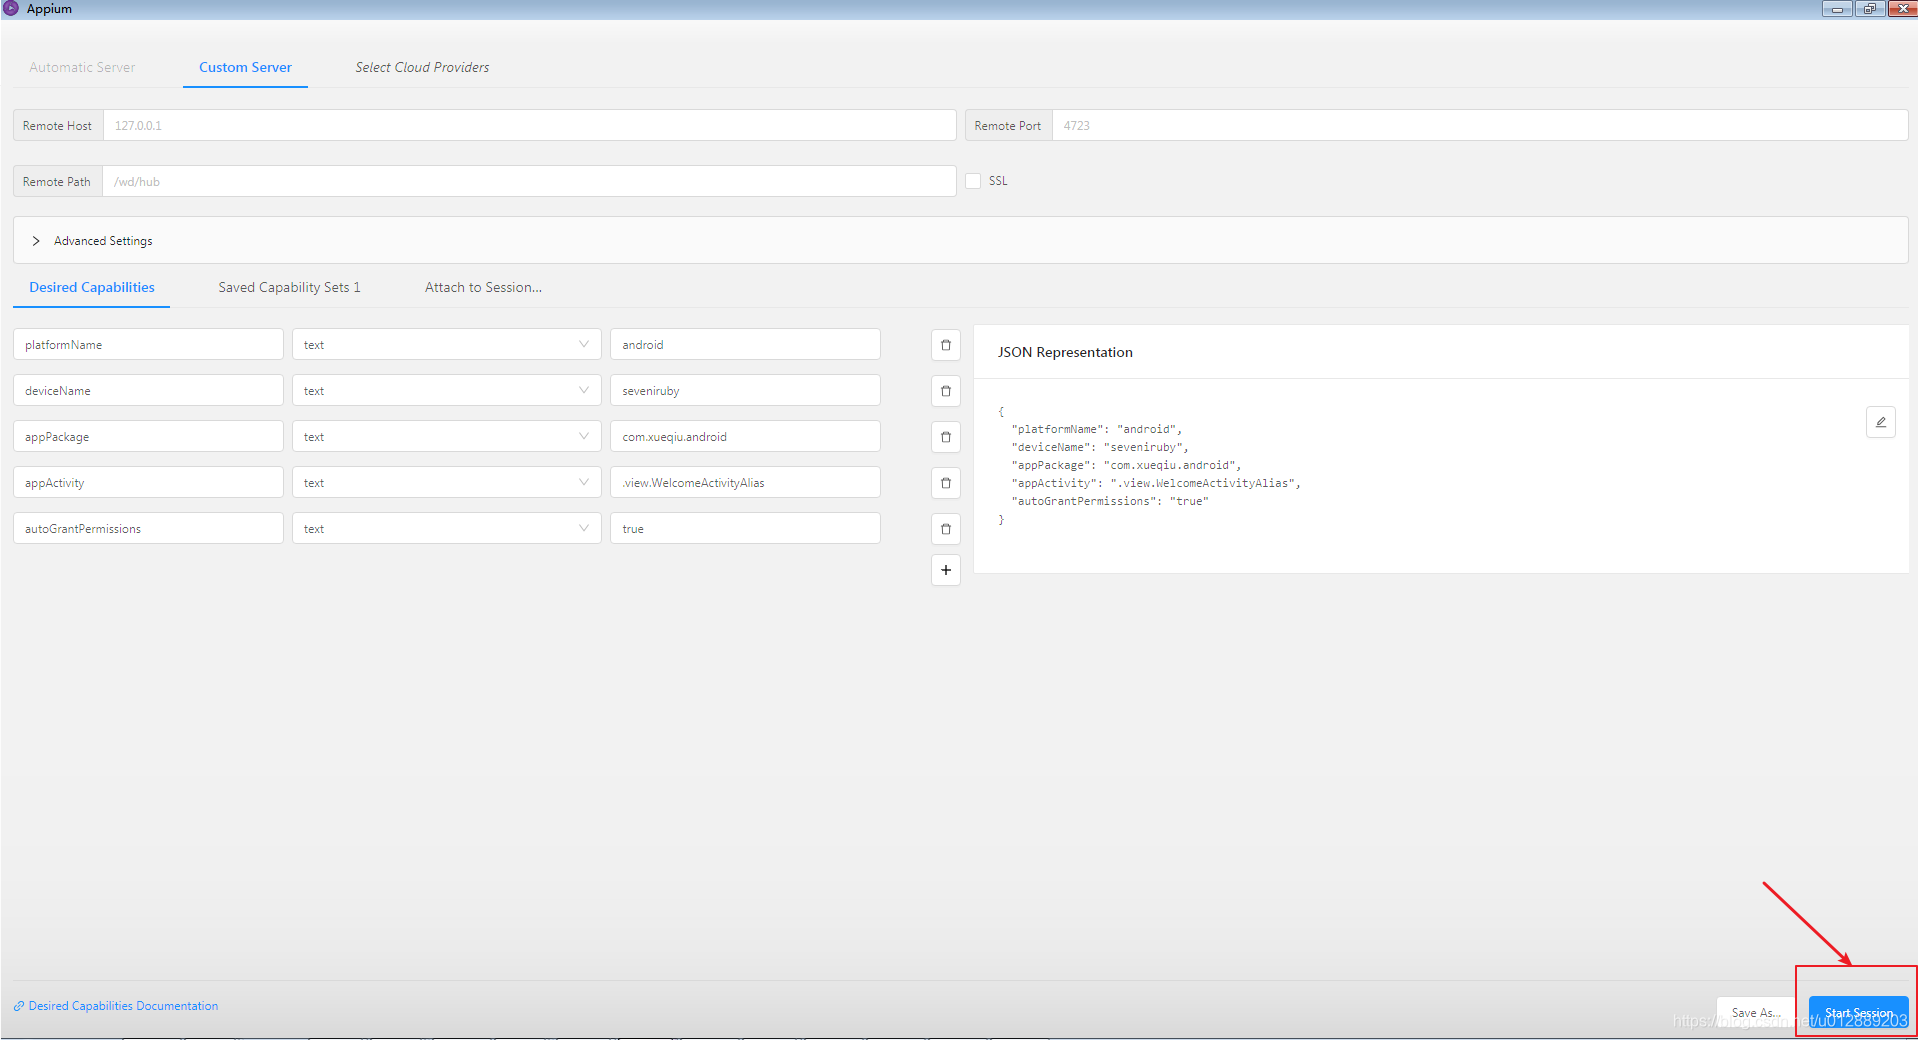Screen dimensions: 1918x1040
Task: Click the "autoGrantPermissions" line in JSON
Action: [x=1110, y=501]
